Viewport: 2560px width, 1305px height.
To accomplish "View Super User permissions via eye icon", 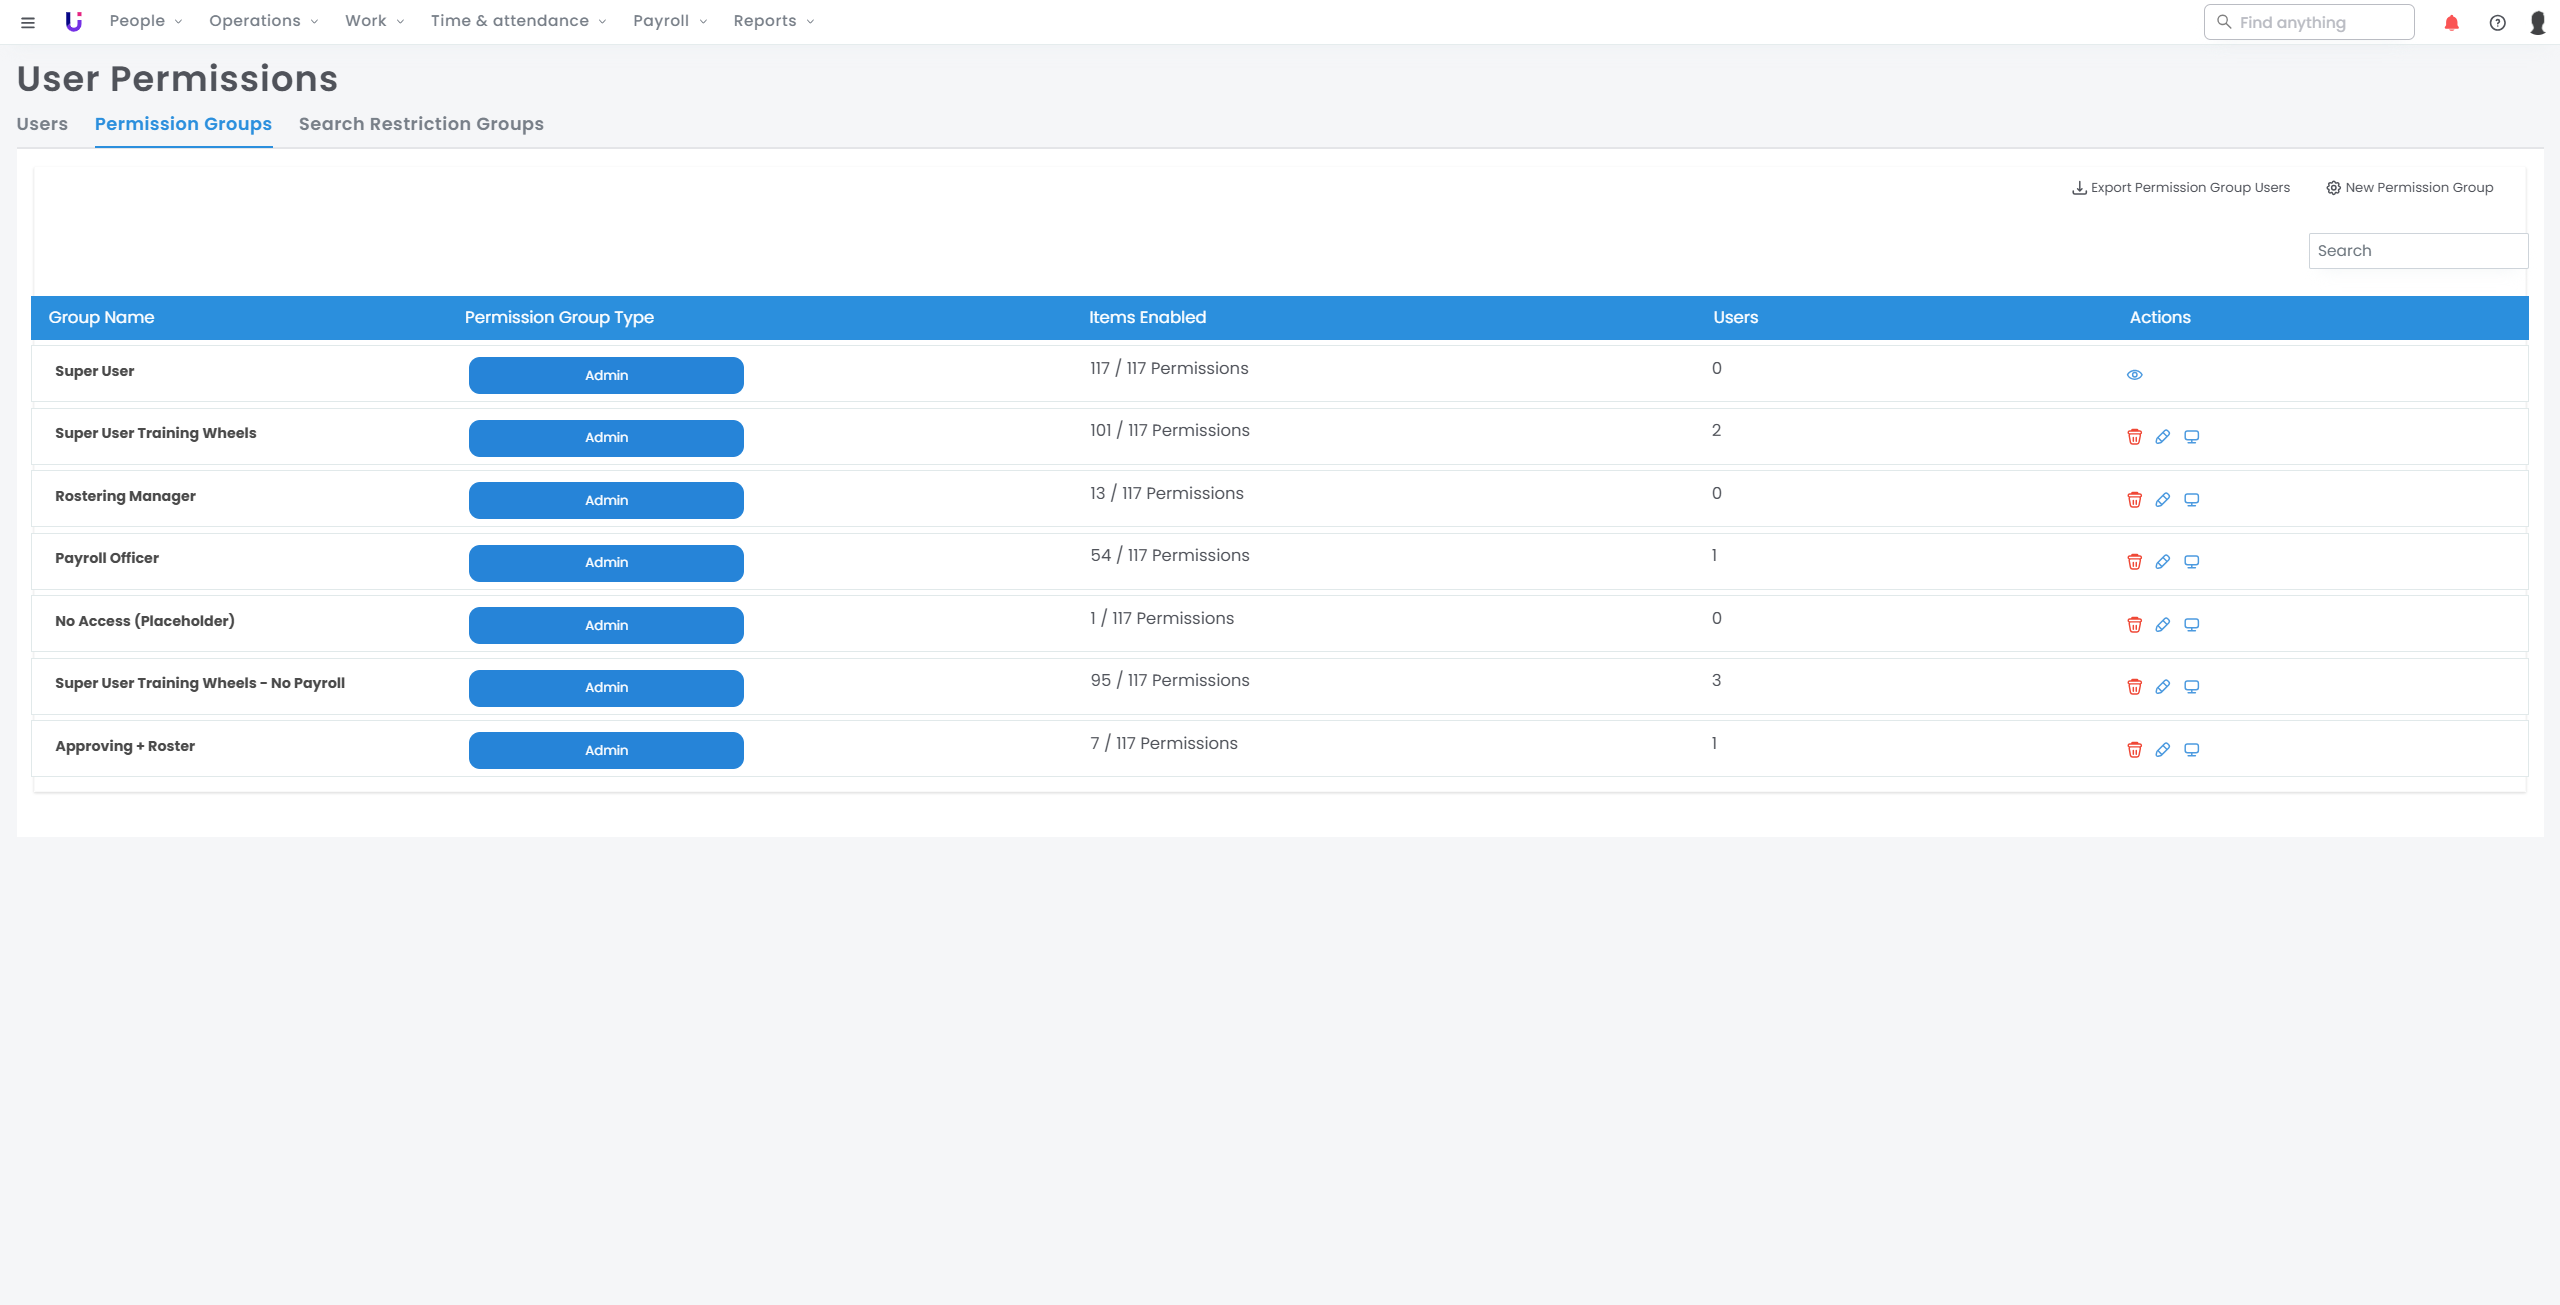I will [x=2134, y=375].
